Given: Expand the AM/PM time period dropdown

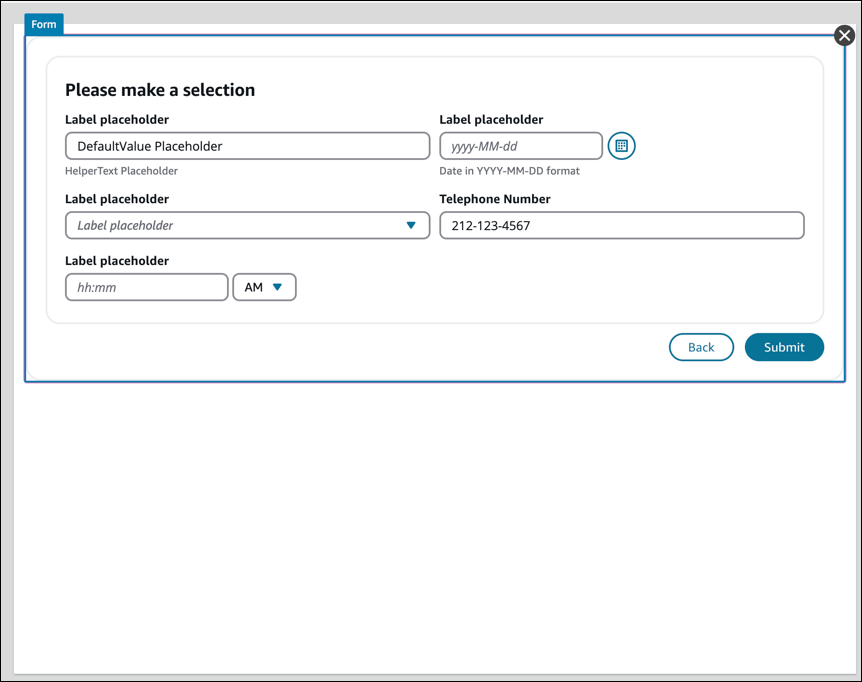Looking at the screenshot, I should tap(264, 287).
